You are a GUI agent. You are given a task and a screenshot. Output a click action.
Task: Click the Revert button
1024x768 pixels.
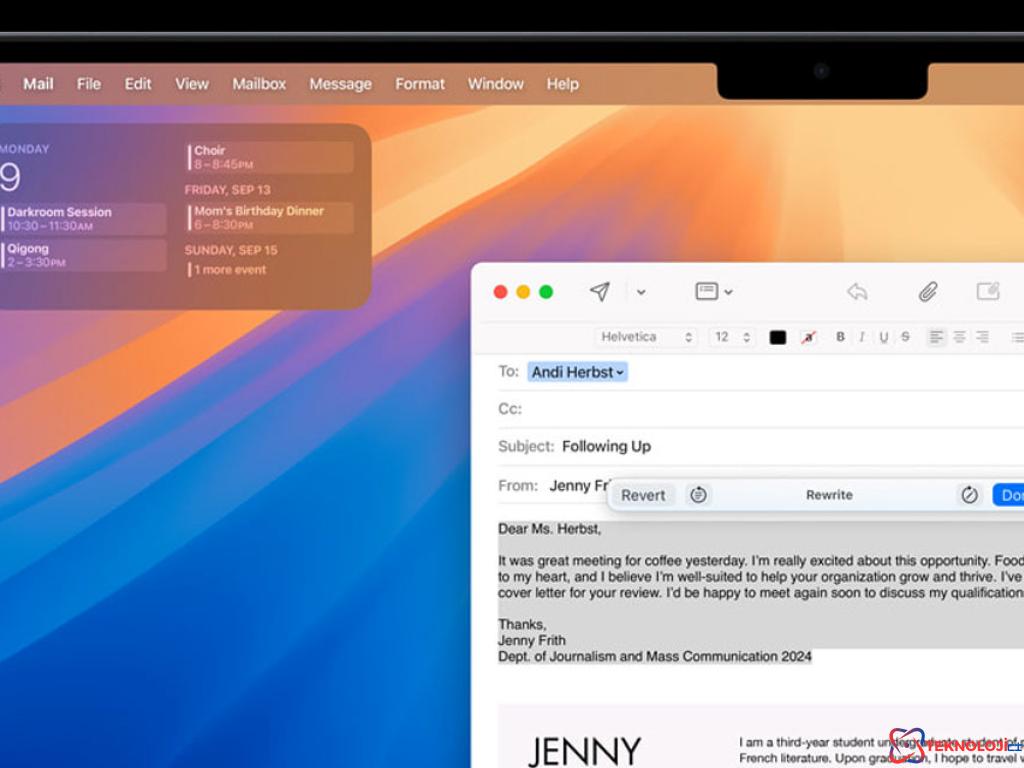click(x=643, y=495)
